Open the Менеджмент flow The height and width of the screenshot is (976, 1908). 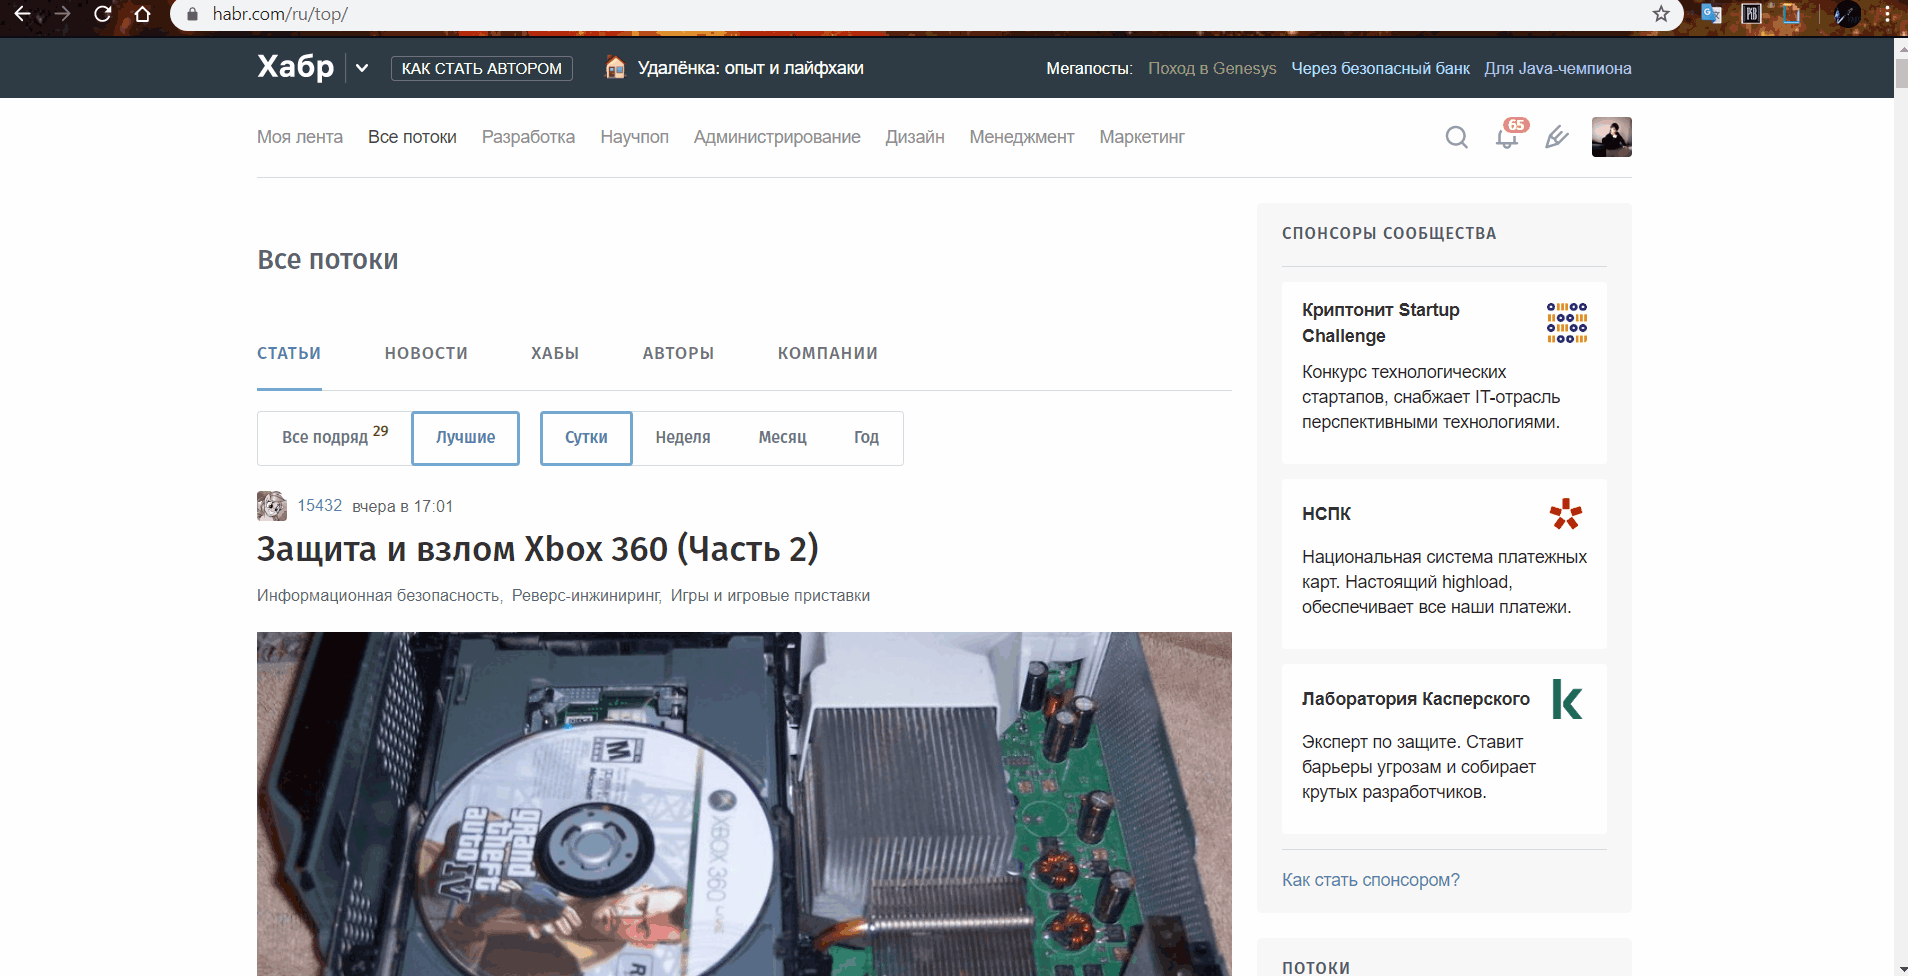click(x=1022, y=137)
